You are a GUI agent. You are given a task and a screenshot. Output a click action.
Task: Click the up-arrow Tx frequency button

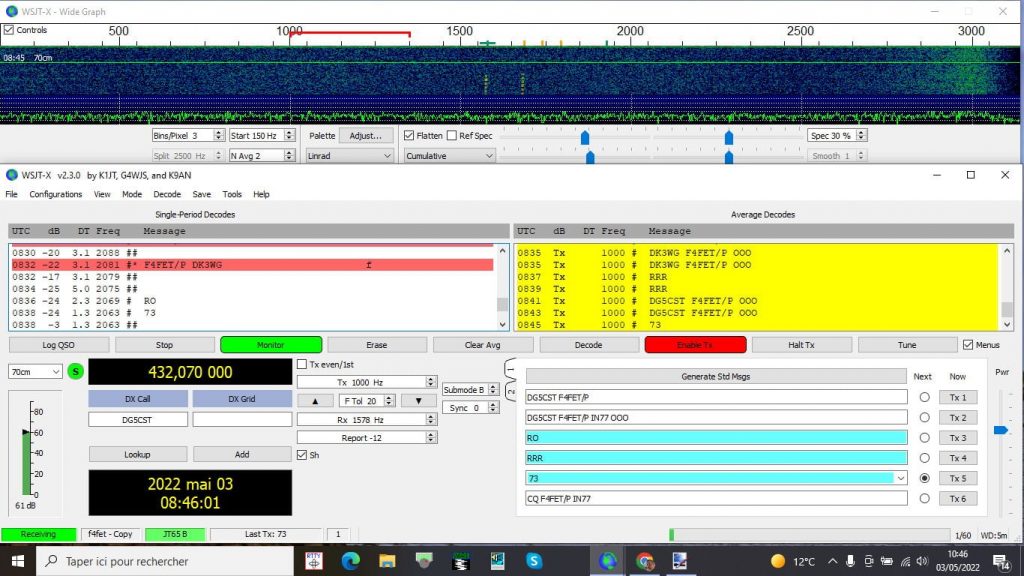(x=315, y=401)
